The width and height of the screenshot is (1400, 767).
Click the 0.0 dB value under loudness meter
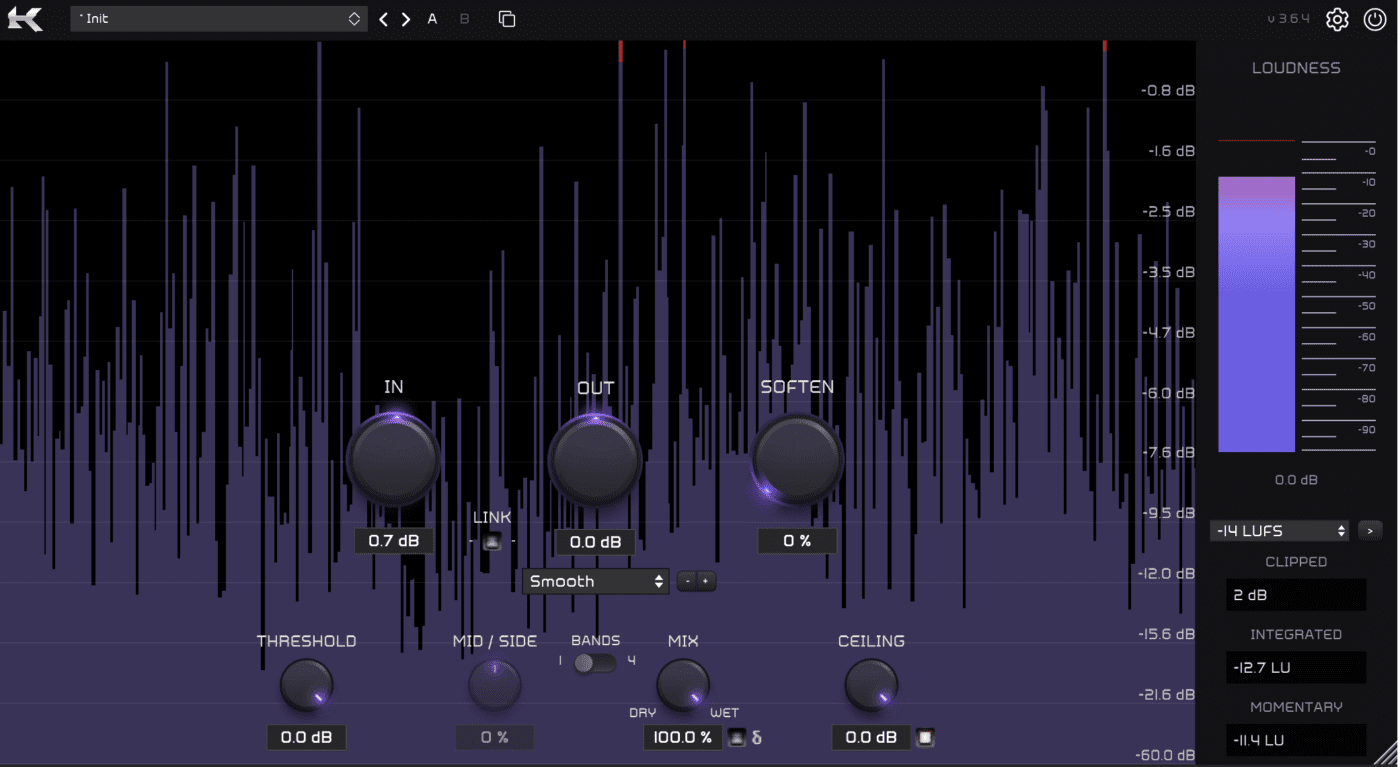tap(1296, 480)
